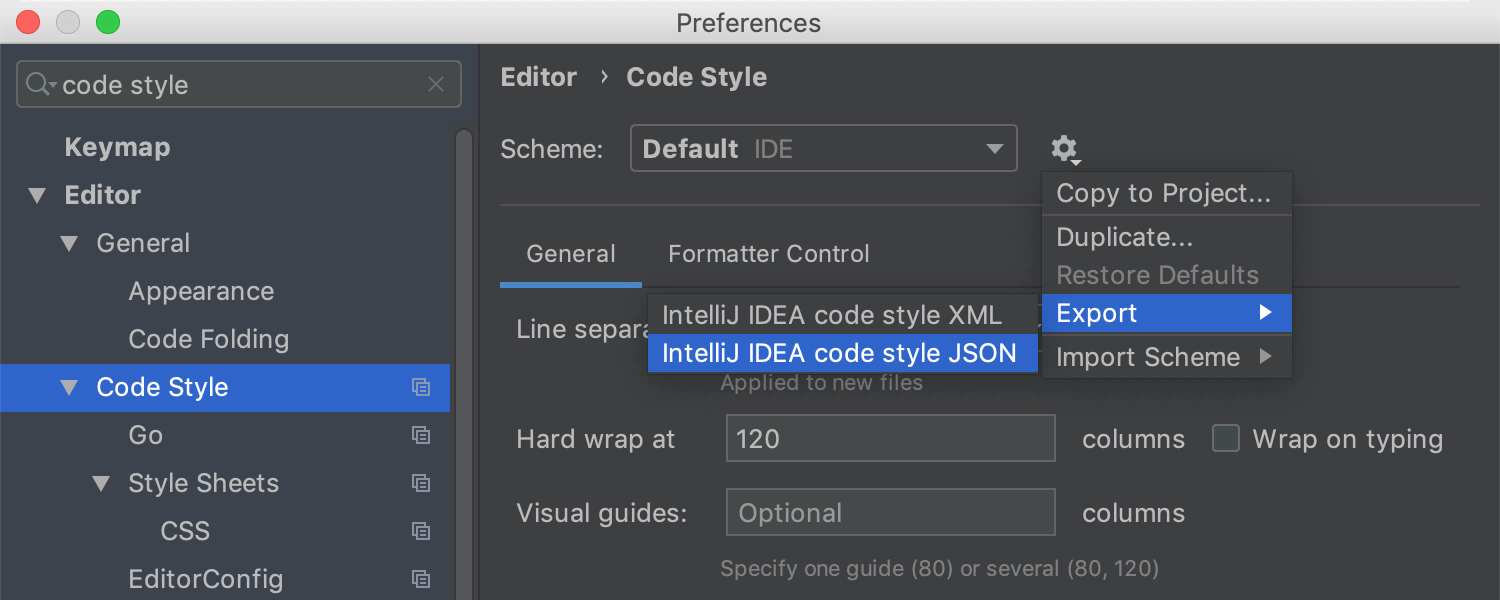Select IntelliJ IDEA code style XML
This screenshot has height=600, width=1500.
click(x=831, y=315)
